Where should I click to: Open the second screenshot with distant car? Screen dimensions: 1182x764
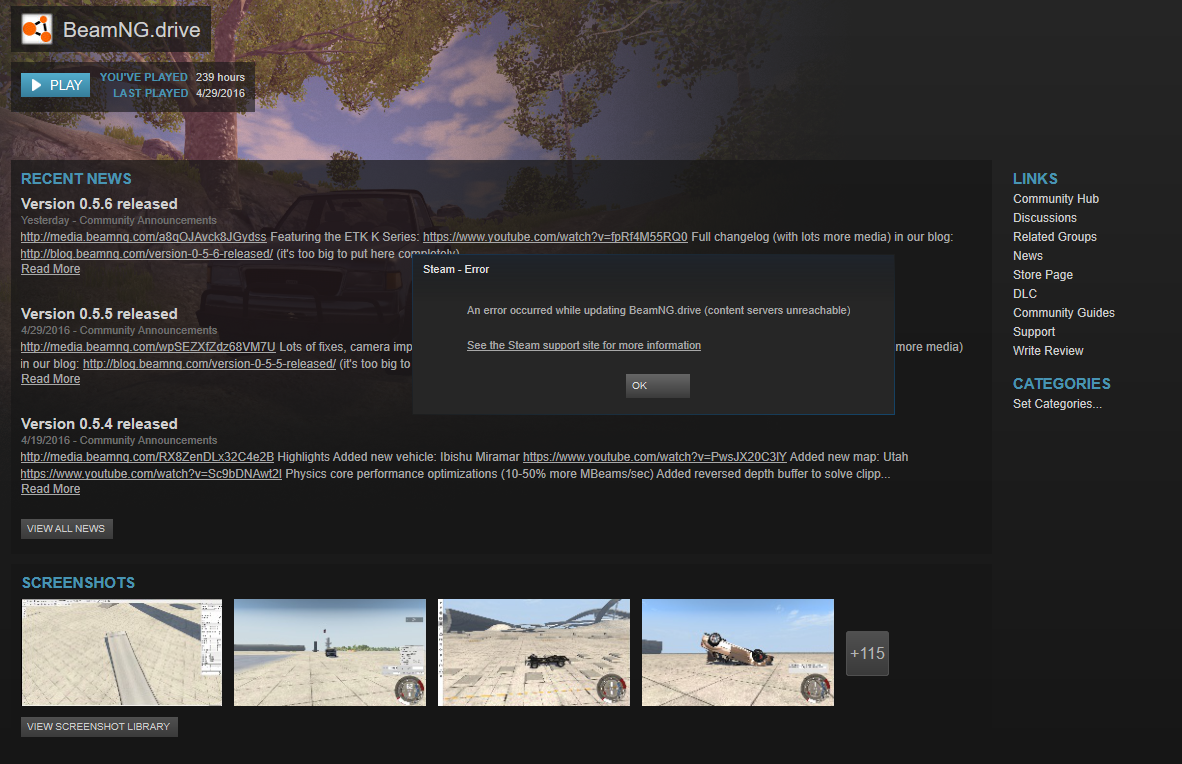[x=330, y=652]
